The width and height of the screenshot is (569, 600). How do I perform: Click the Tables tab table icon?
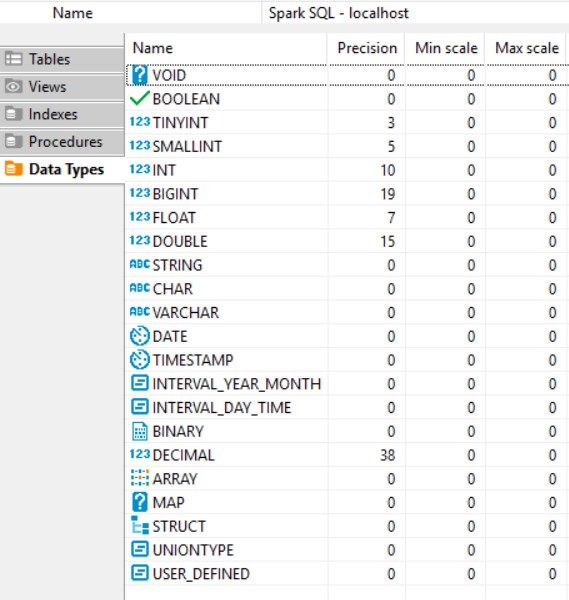tap(14, 59)
